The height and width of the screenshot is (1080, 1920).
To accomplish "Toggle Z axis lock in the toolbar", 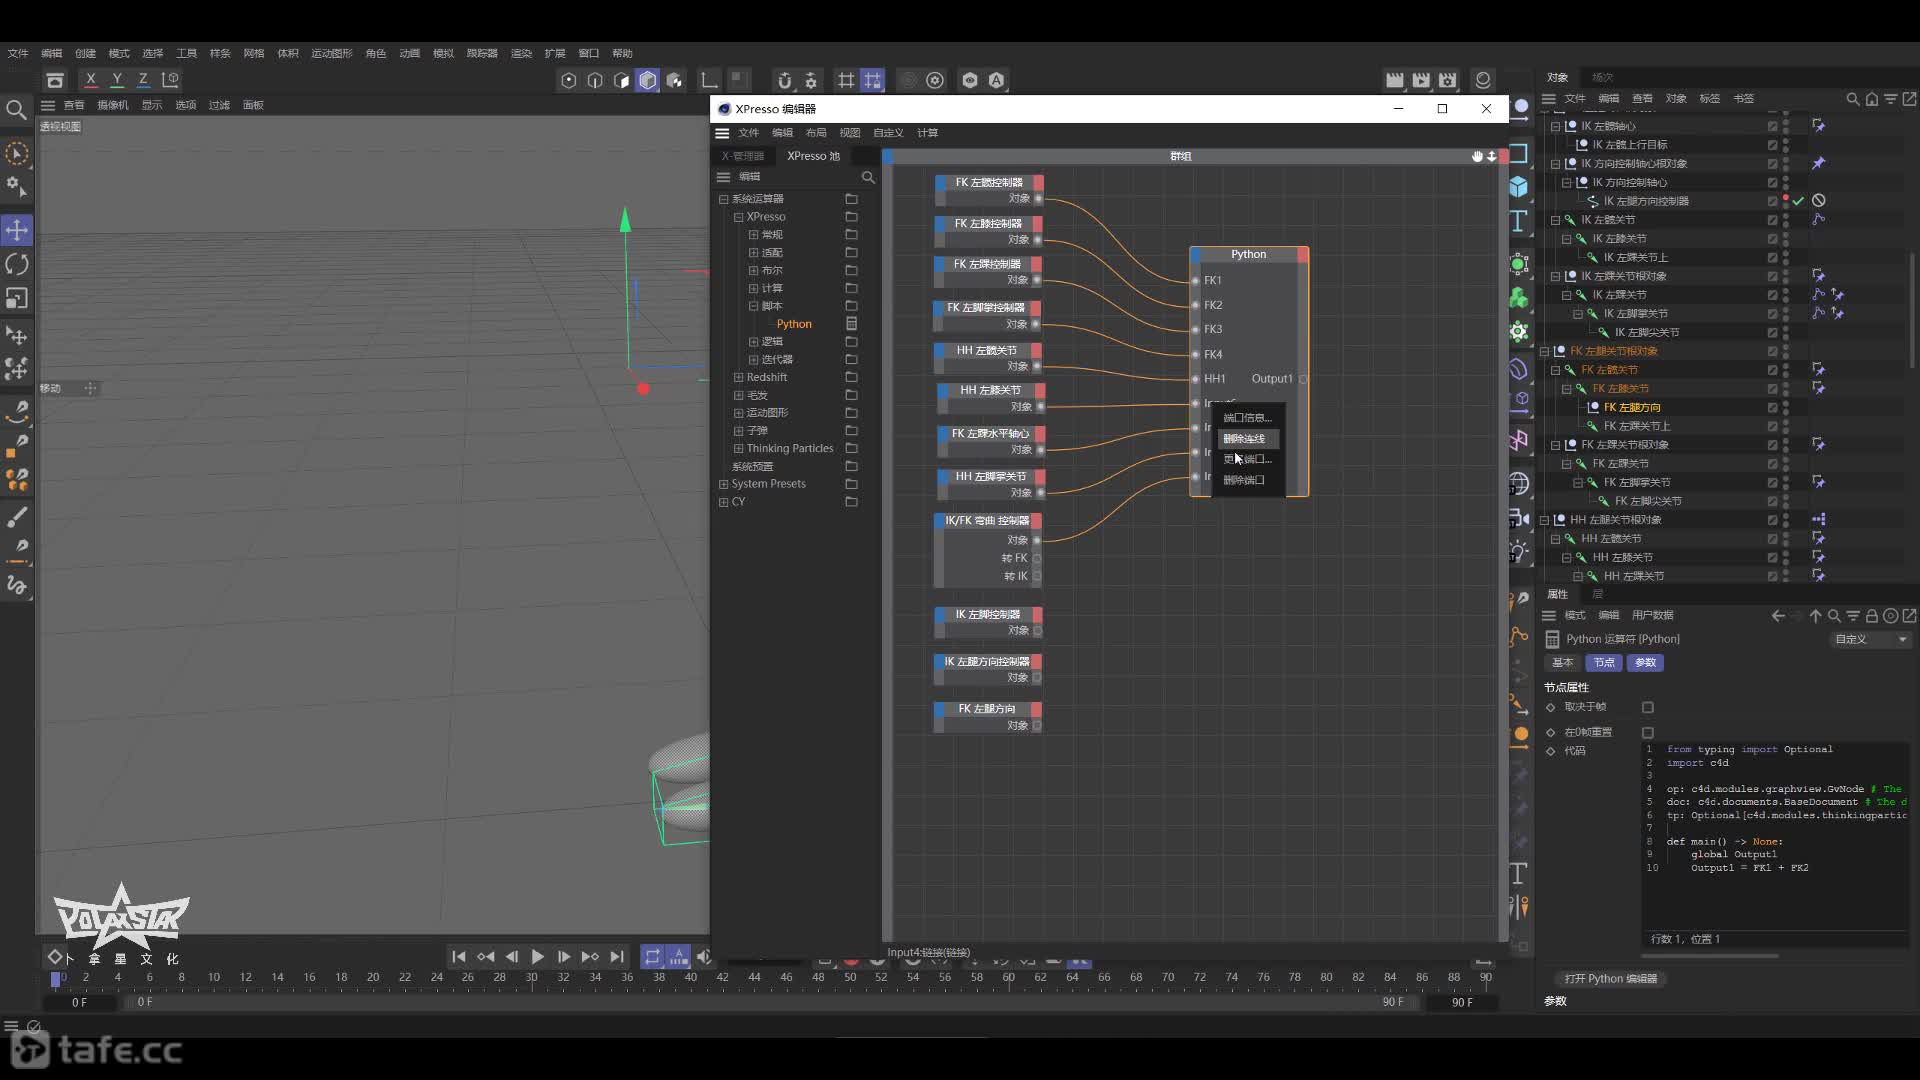I will coord(143,79).
